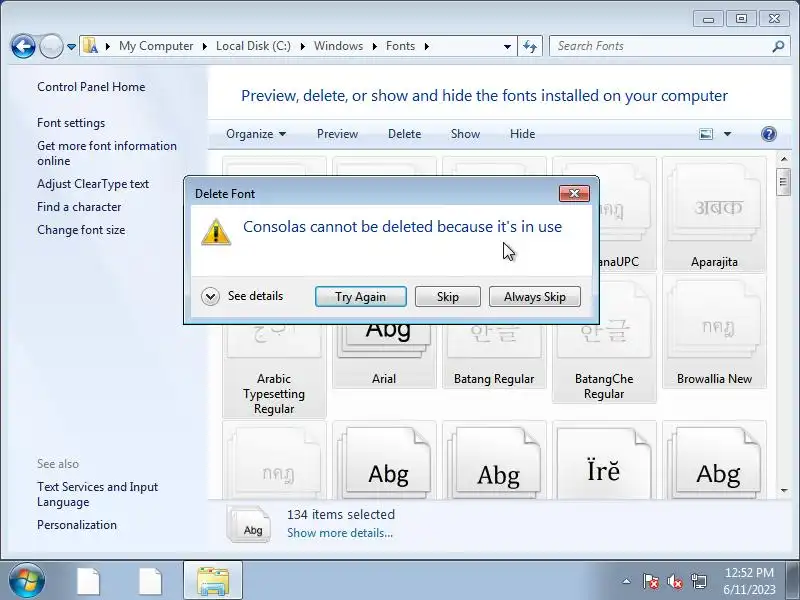Show hidden tray icons arrow
800x600 pixels.
point(626,581)
